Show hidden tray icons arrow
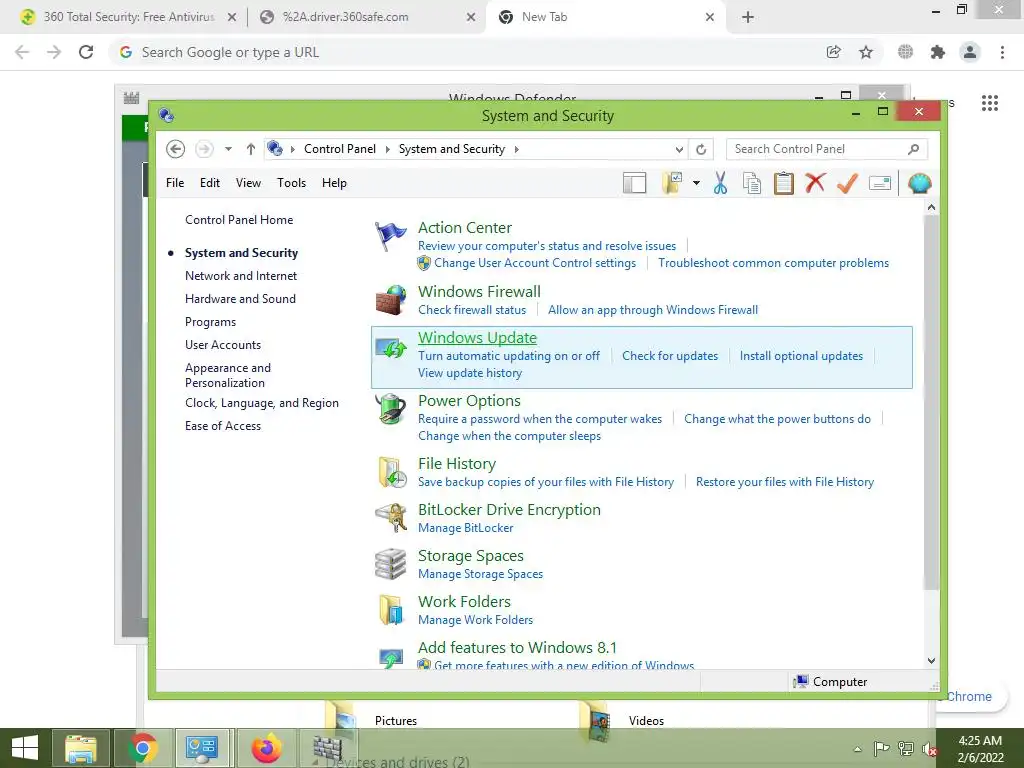The image size is (1024, 768). tap(857, 749)
